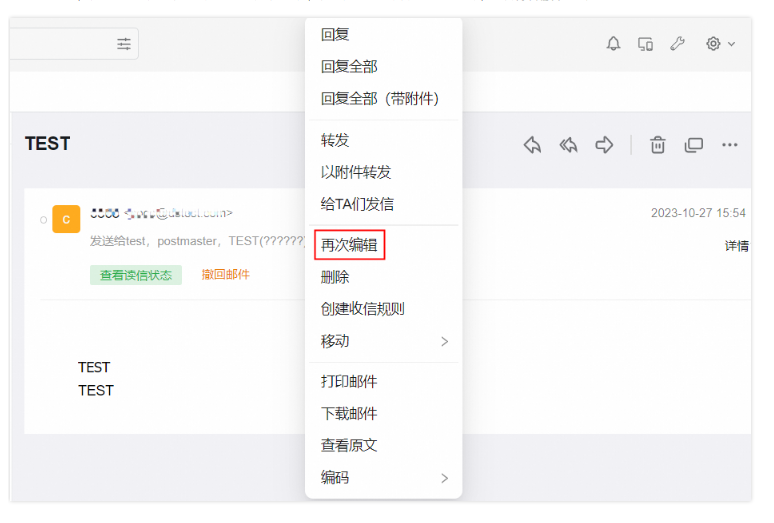Click the forward arrow icon
The width and height of the screenshot is (774, 523).
pyautogui.click(x=604, y=145)
